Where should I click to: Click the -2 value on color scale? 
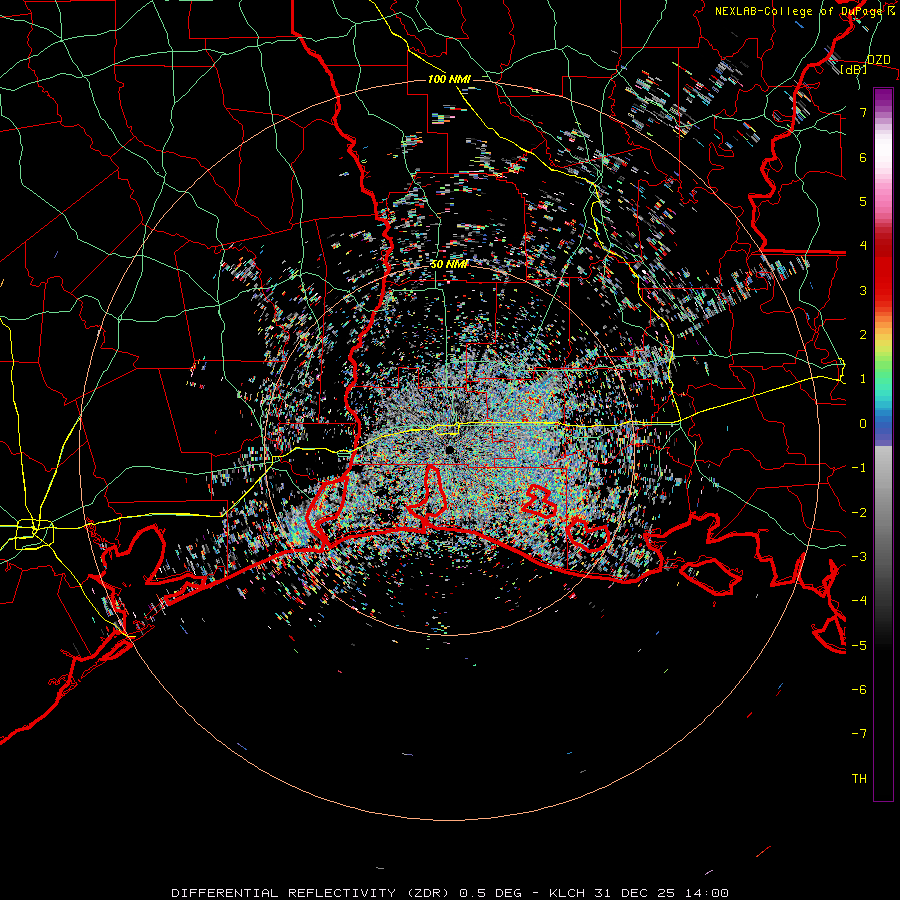[x=859, y=512]
